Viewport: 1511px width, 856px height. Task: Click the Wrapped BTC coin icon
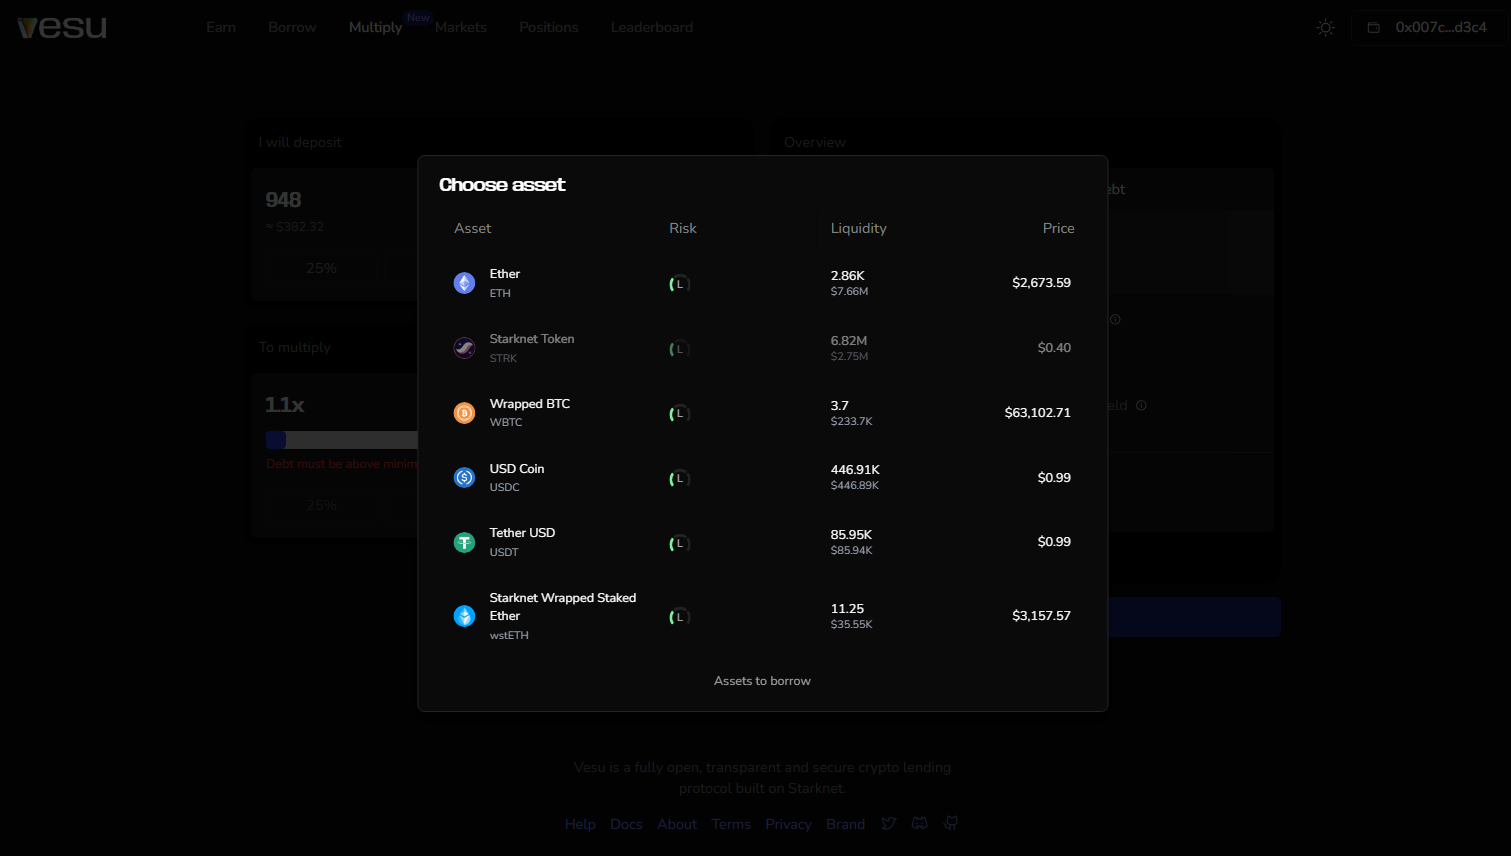click(x=464, y=413)
